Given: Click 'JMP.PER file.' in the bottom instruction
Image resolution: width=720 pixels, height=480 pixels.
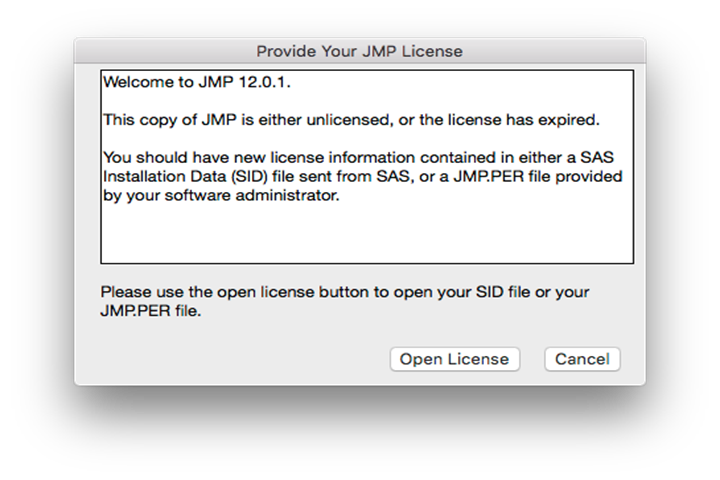Looking at the screenshot, I should tap(151, 311).
